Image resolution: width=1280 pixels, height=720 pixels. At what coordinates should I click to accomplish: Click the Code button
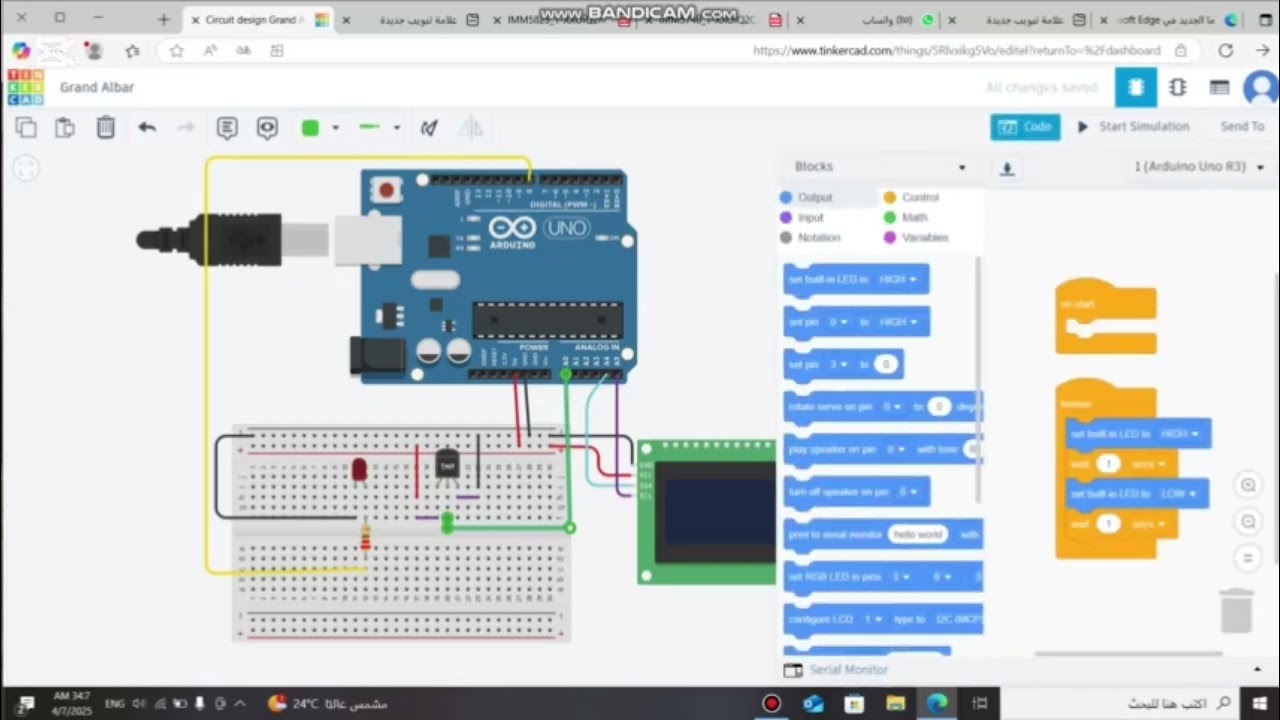click(x=1026, y=127)
